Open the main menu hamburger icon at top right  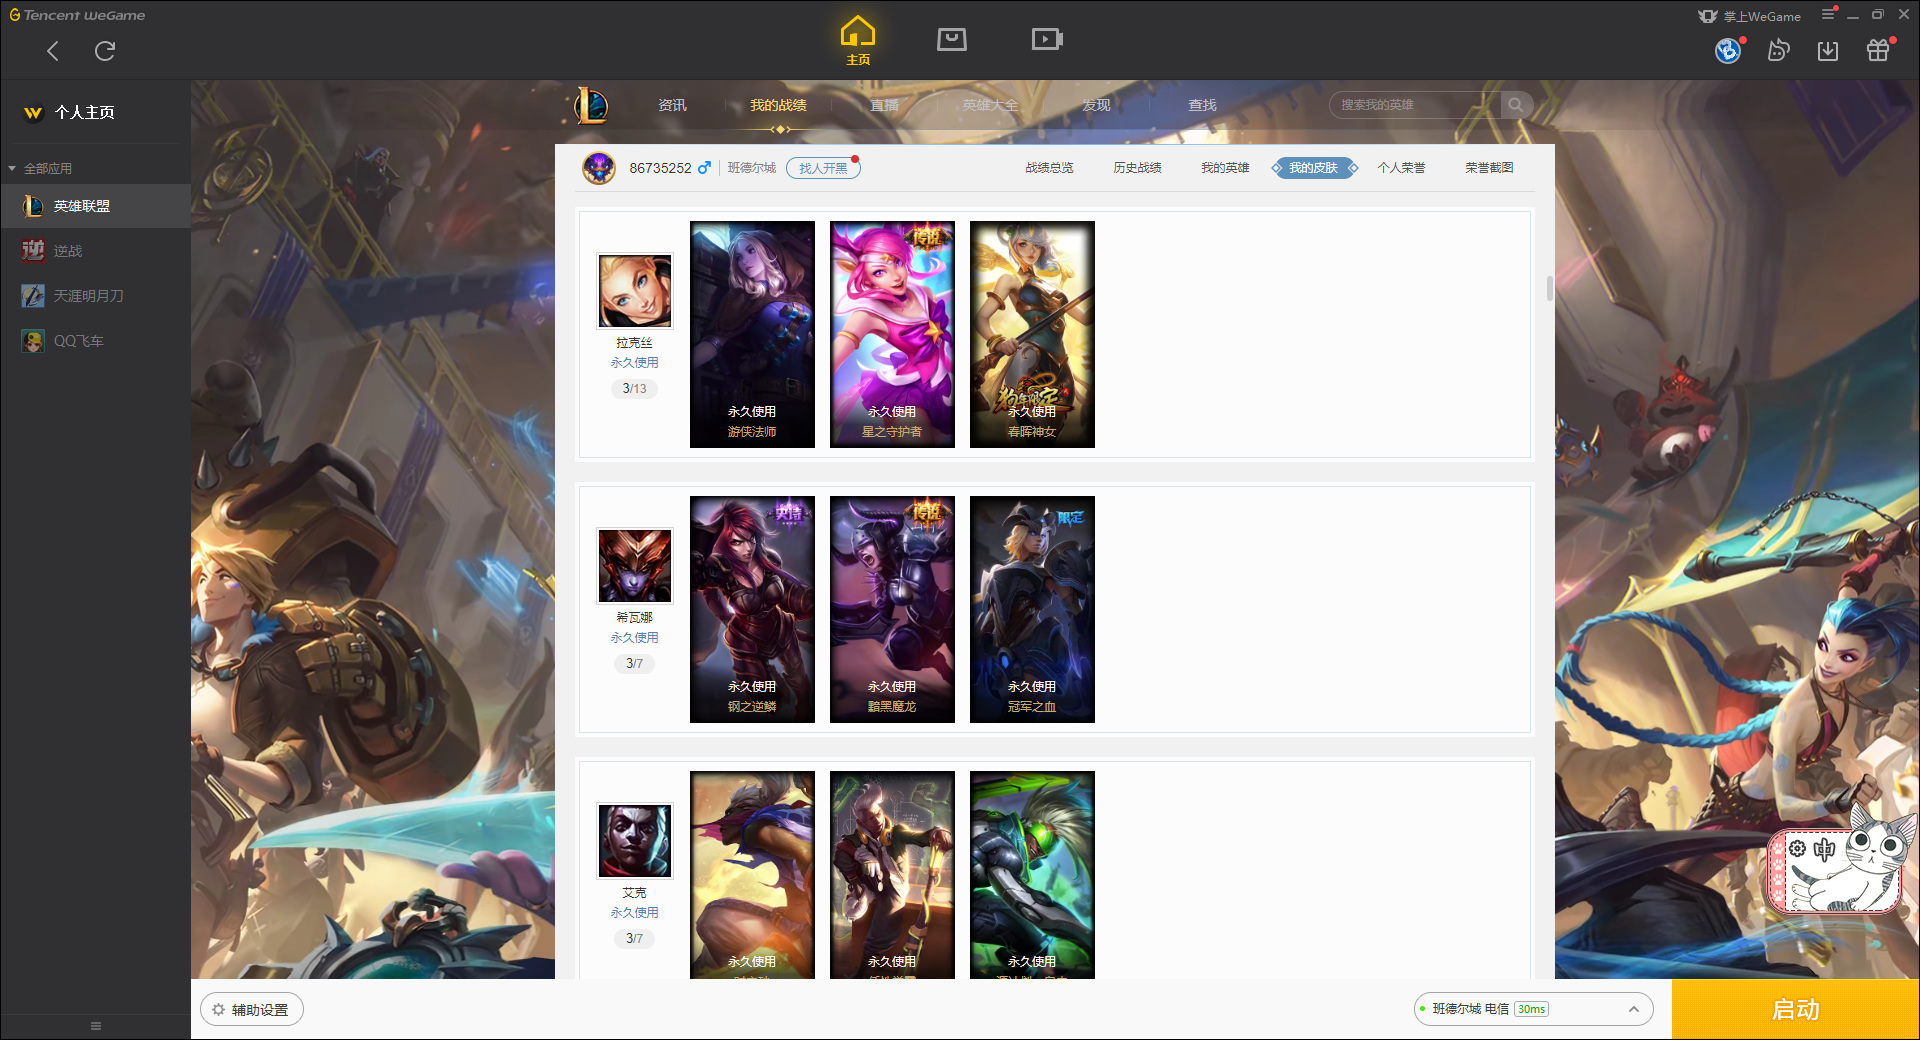1828,15
